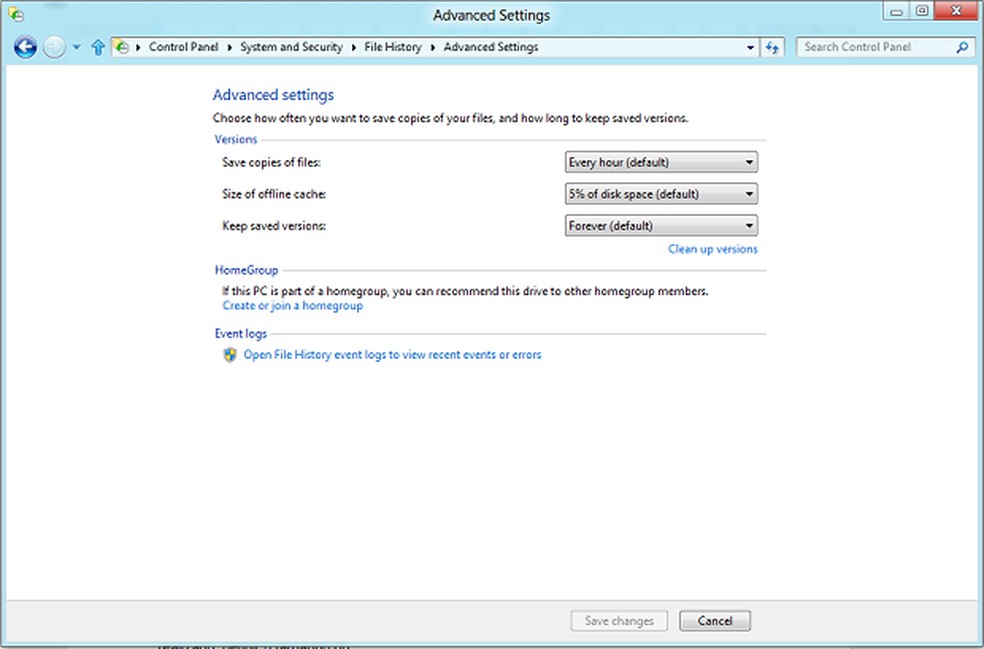The height and width of the screenshot is (649, 984).
Task: Open the Size of offline cache dropdown
Action: coord(661,194)
